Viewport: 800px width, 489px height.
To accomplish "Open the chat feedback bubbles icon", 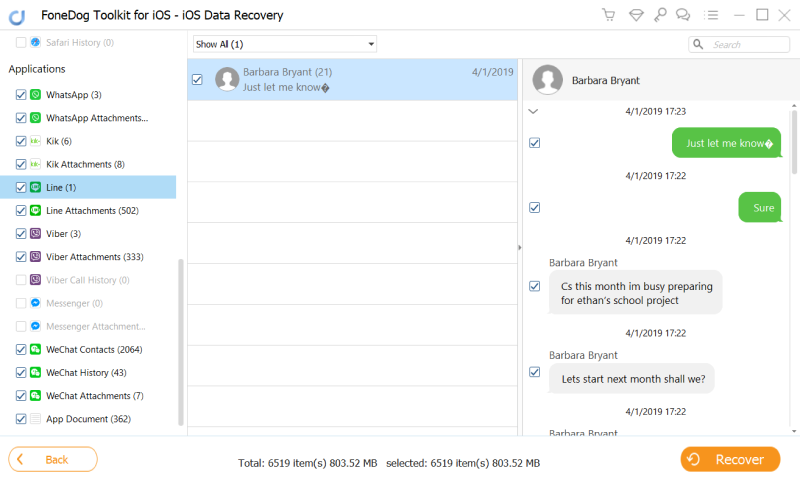I will pyautogui.click(x=683, y=15).
